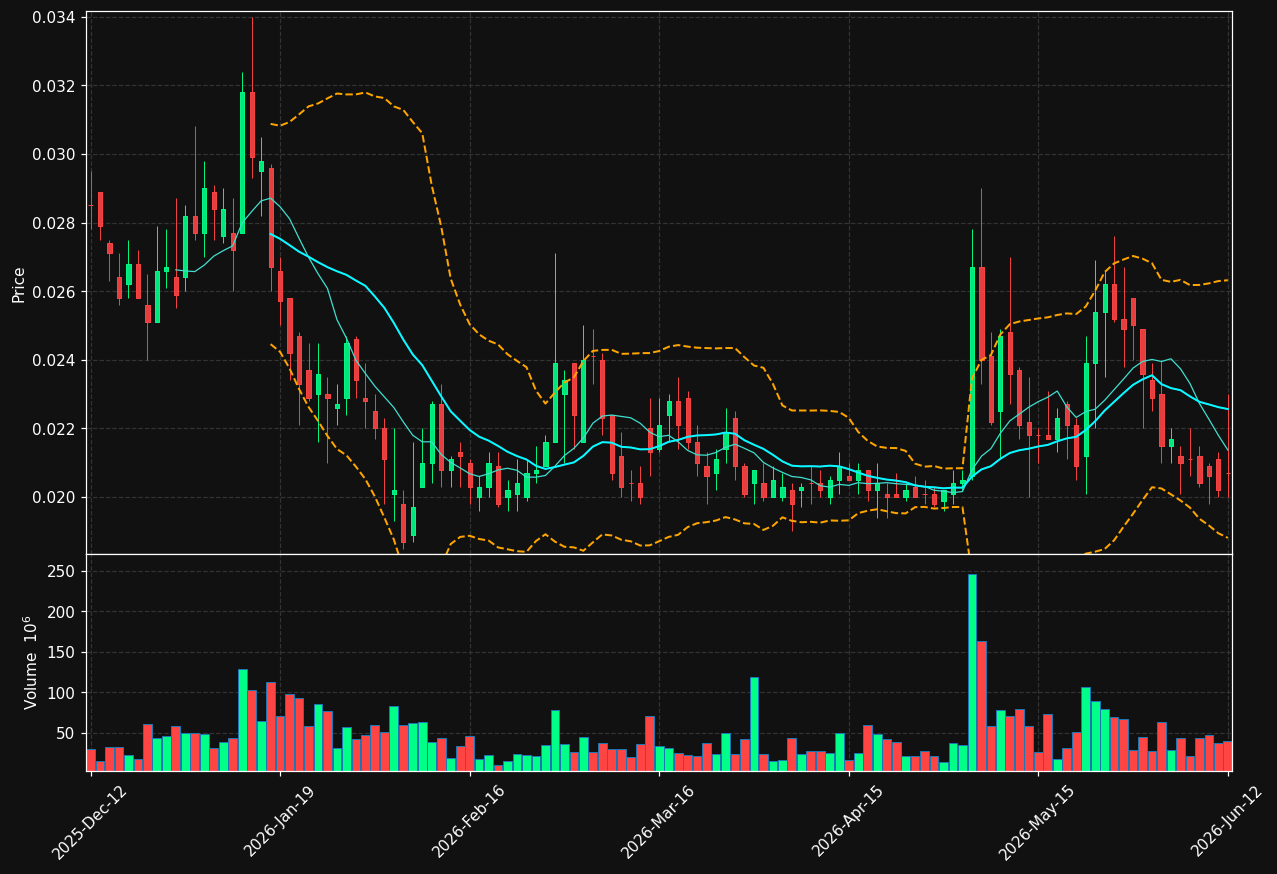Click the 0.020 price axis label
The image size is (1277, 874).
(x=52, y=497)
